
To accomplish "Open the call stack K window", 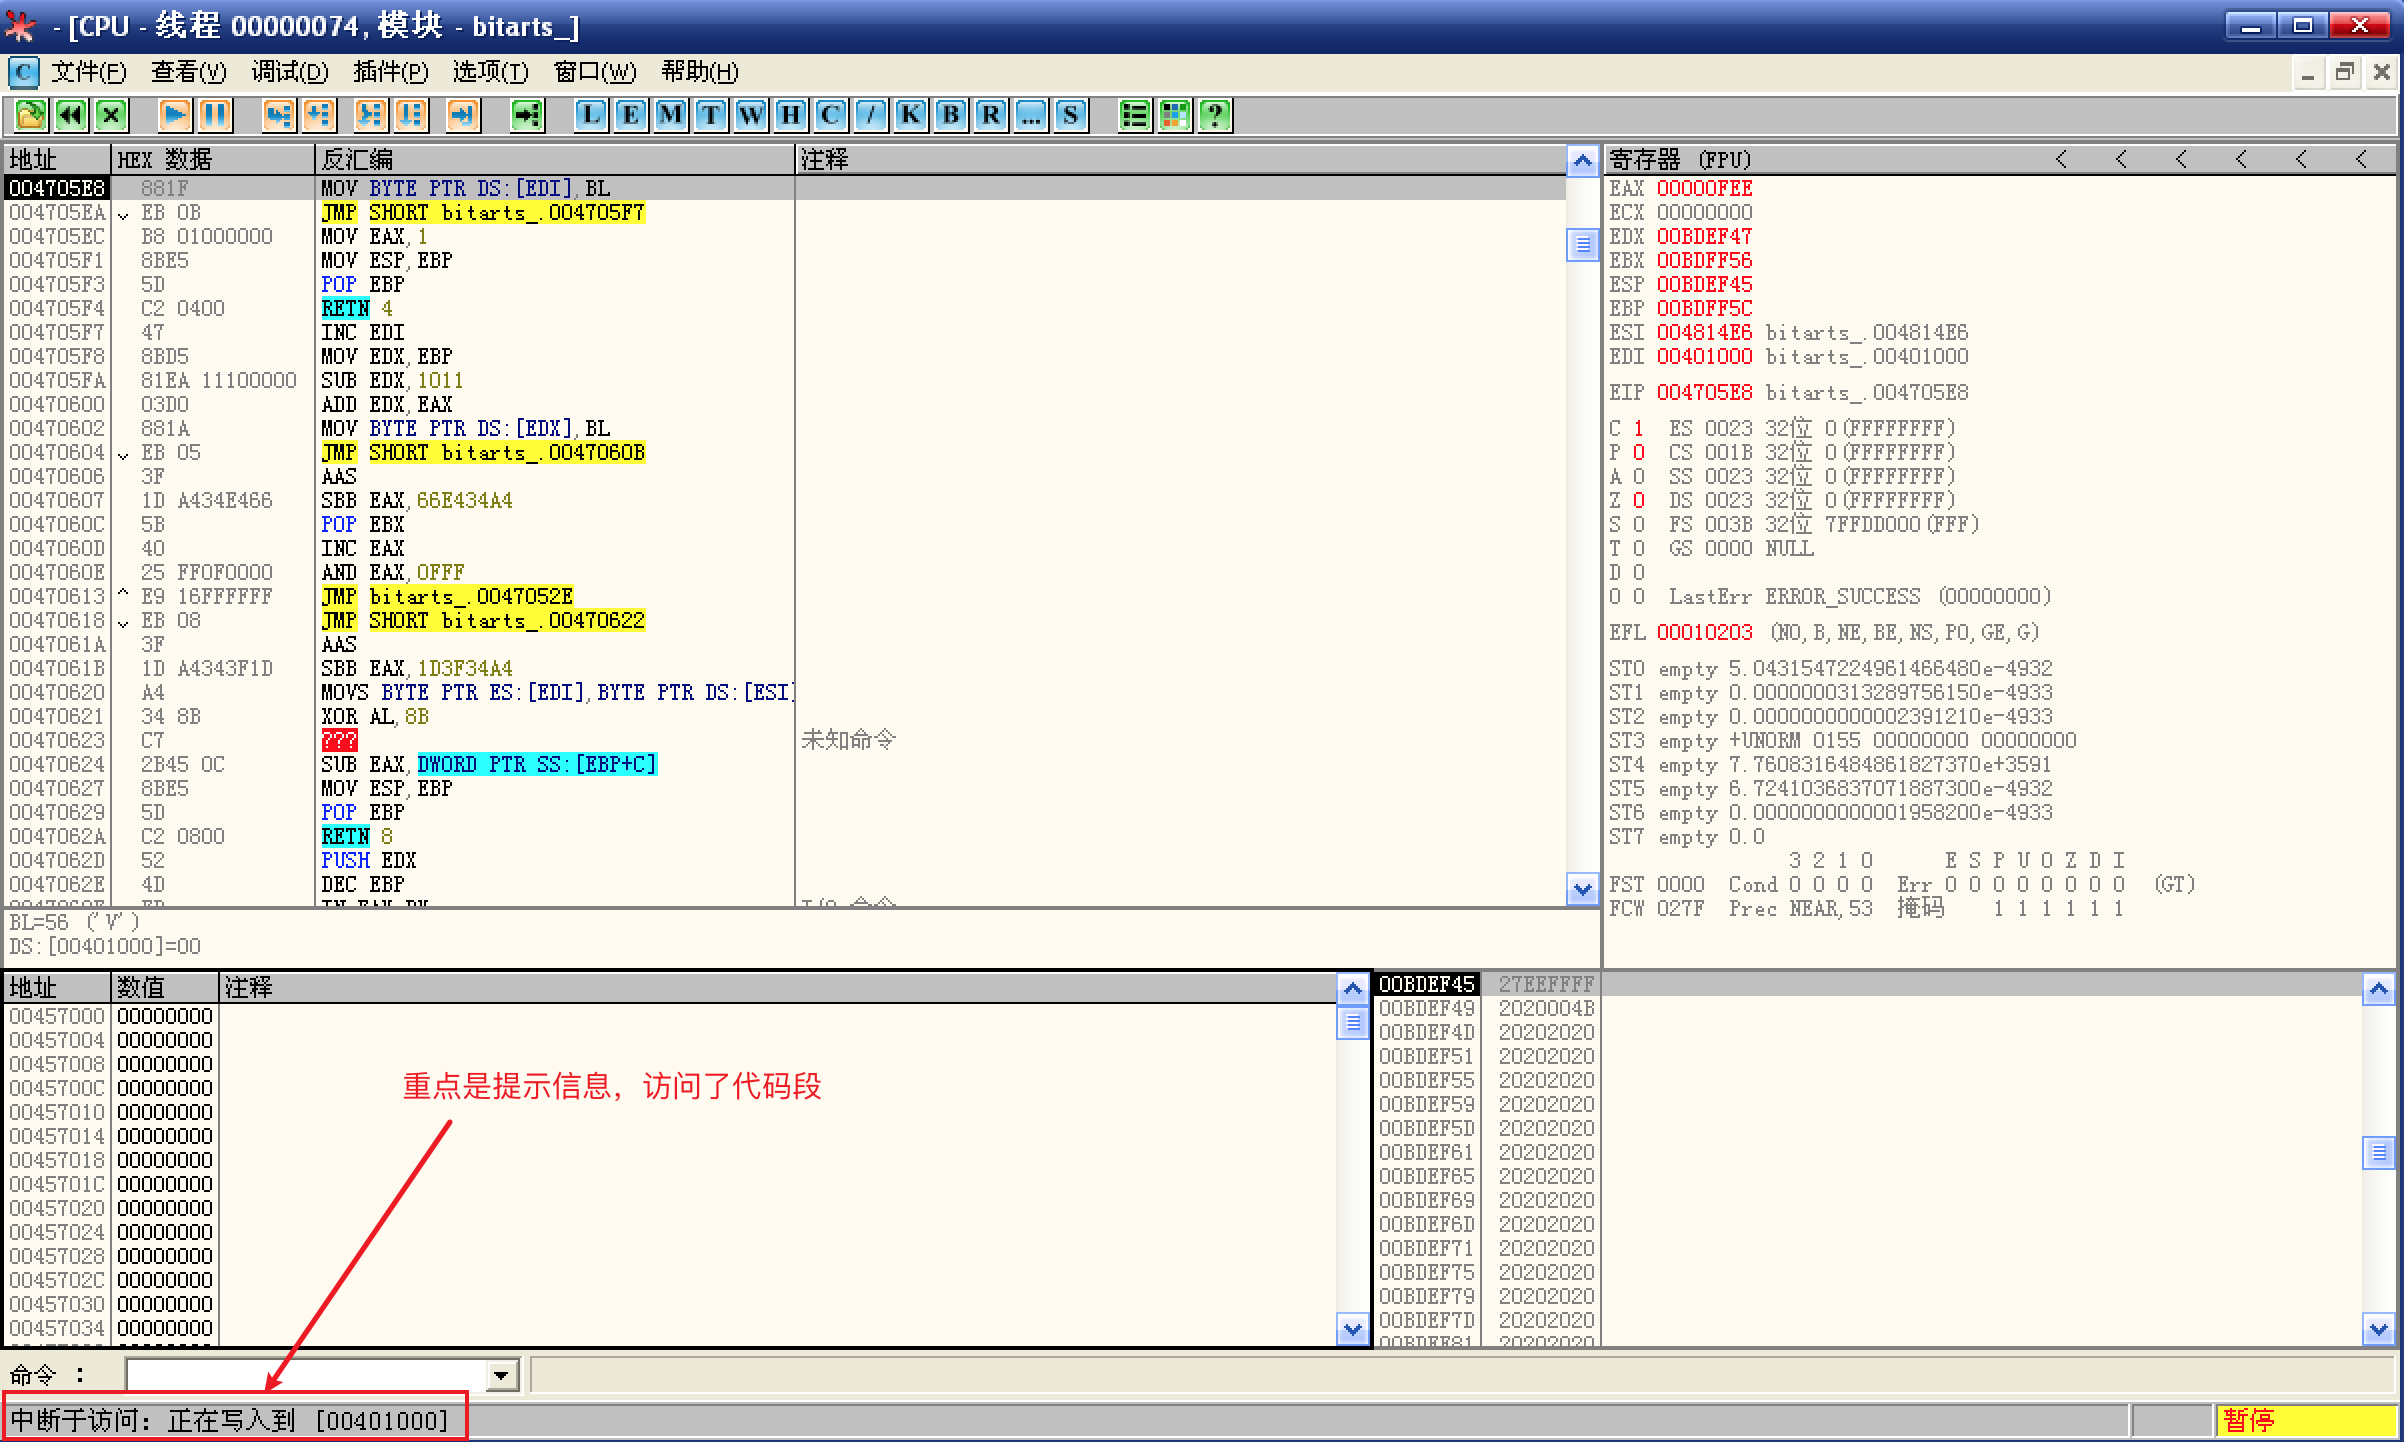I will (911, 115).
